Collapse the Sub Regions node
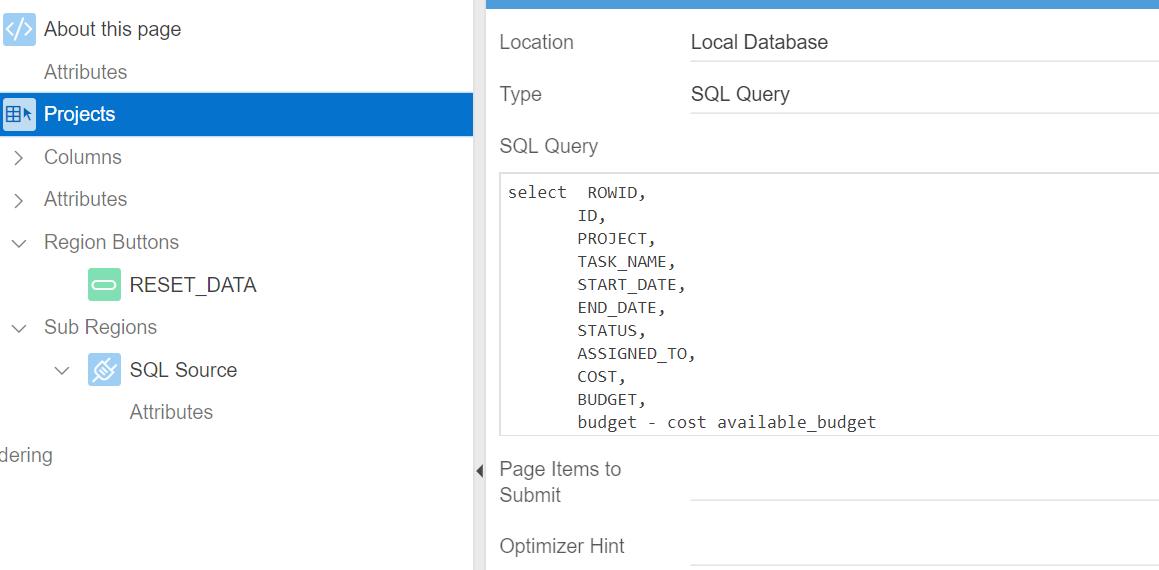Image resolution: width=1159 pixels, height=570 pixels. pos(19,328)
